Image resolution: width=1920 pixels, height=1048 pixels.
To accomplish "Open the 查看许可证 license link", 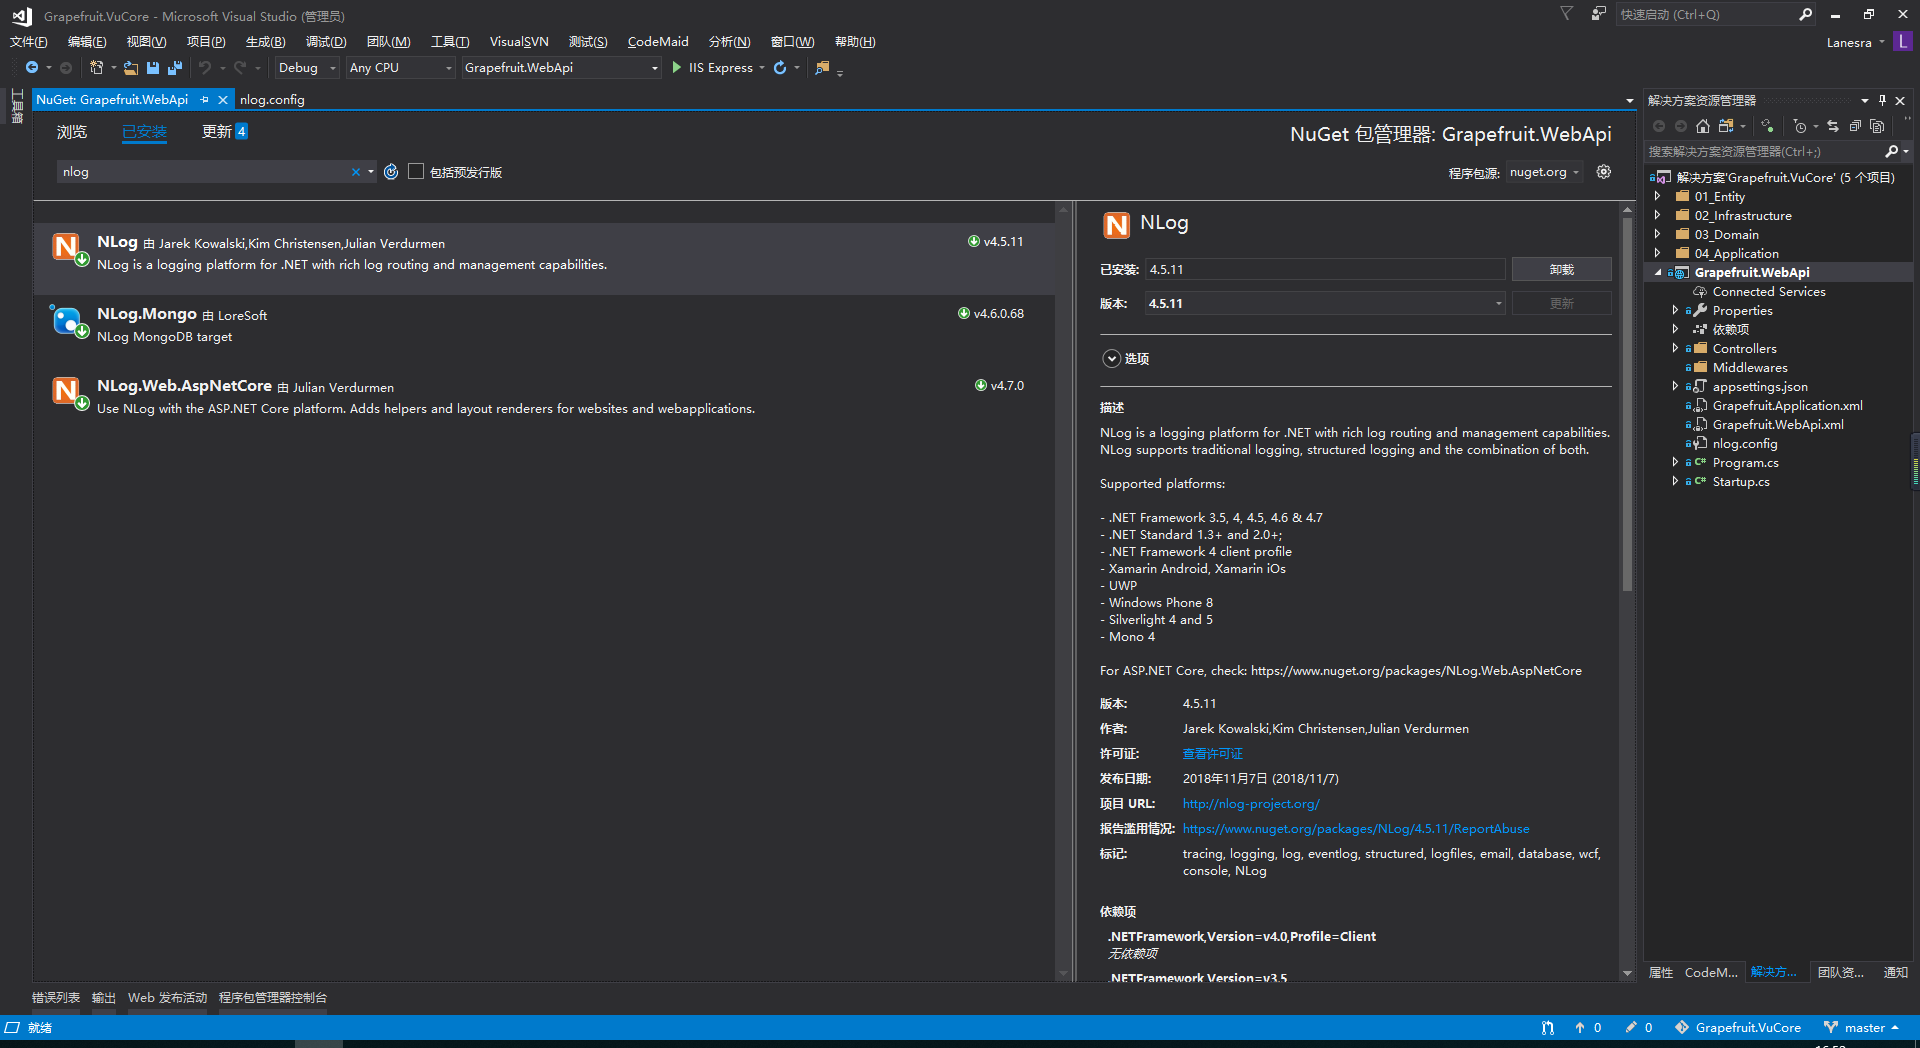I will coord(1213,754).
